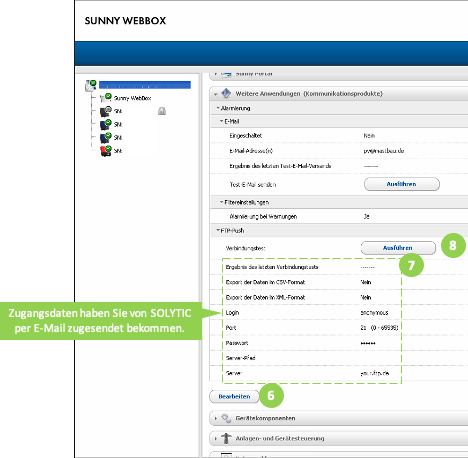Click the Test-E-Mail senden label
This screenshot has height=458, width=468.
pyautogui.click(x=253, y=184)
